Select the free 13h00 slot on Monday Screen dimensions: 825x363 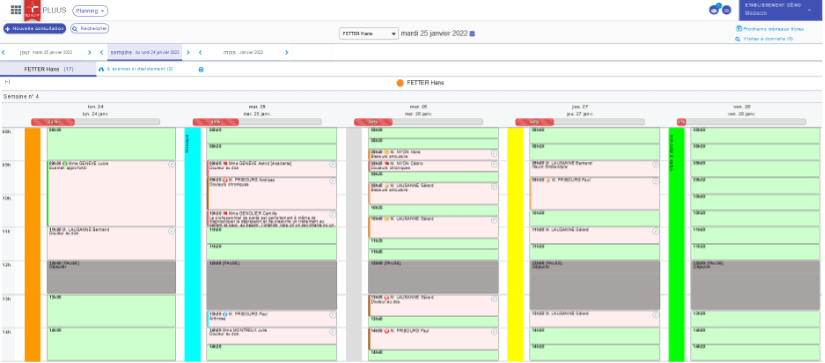pyautogui.click(x=111, y=311)
